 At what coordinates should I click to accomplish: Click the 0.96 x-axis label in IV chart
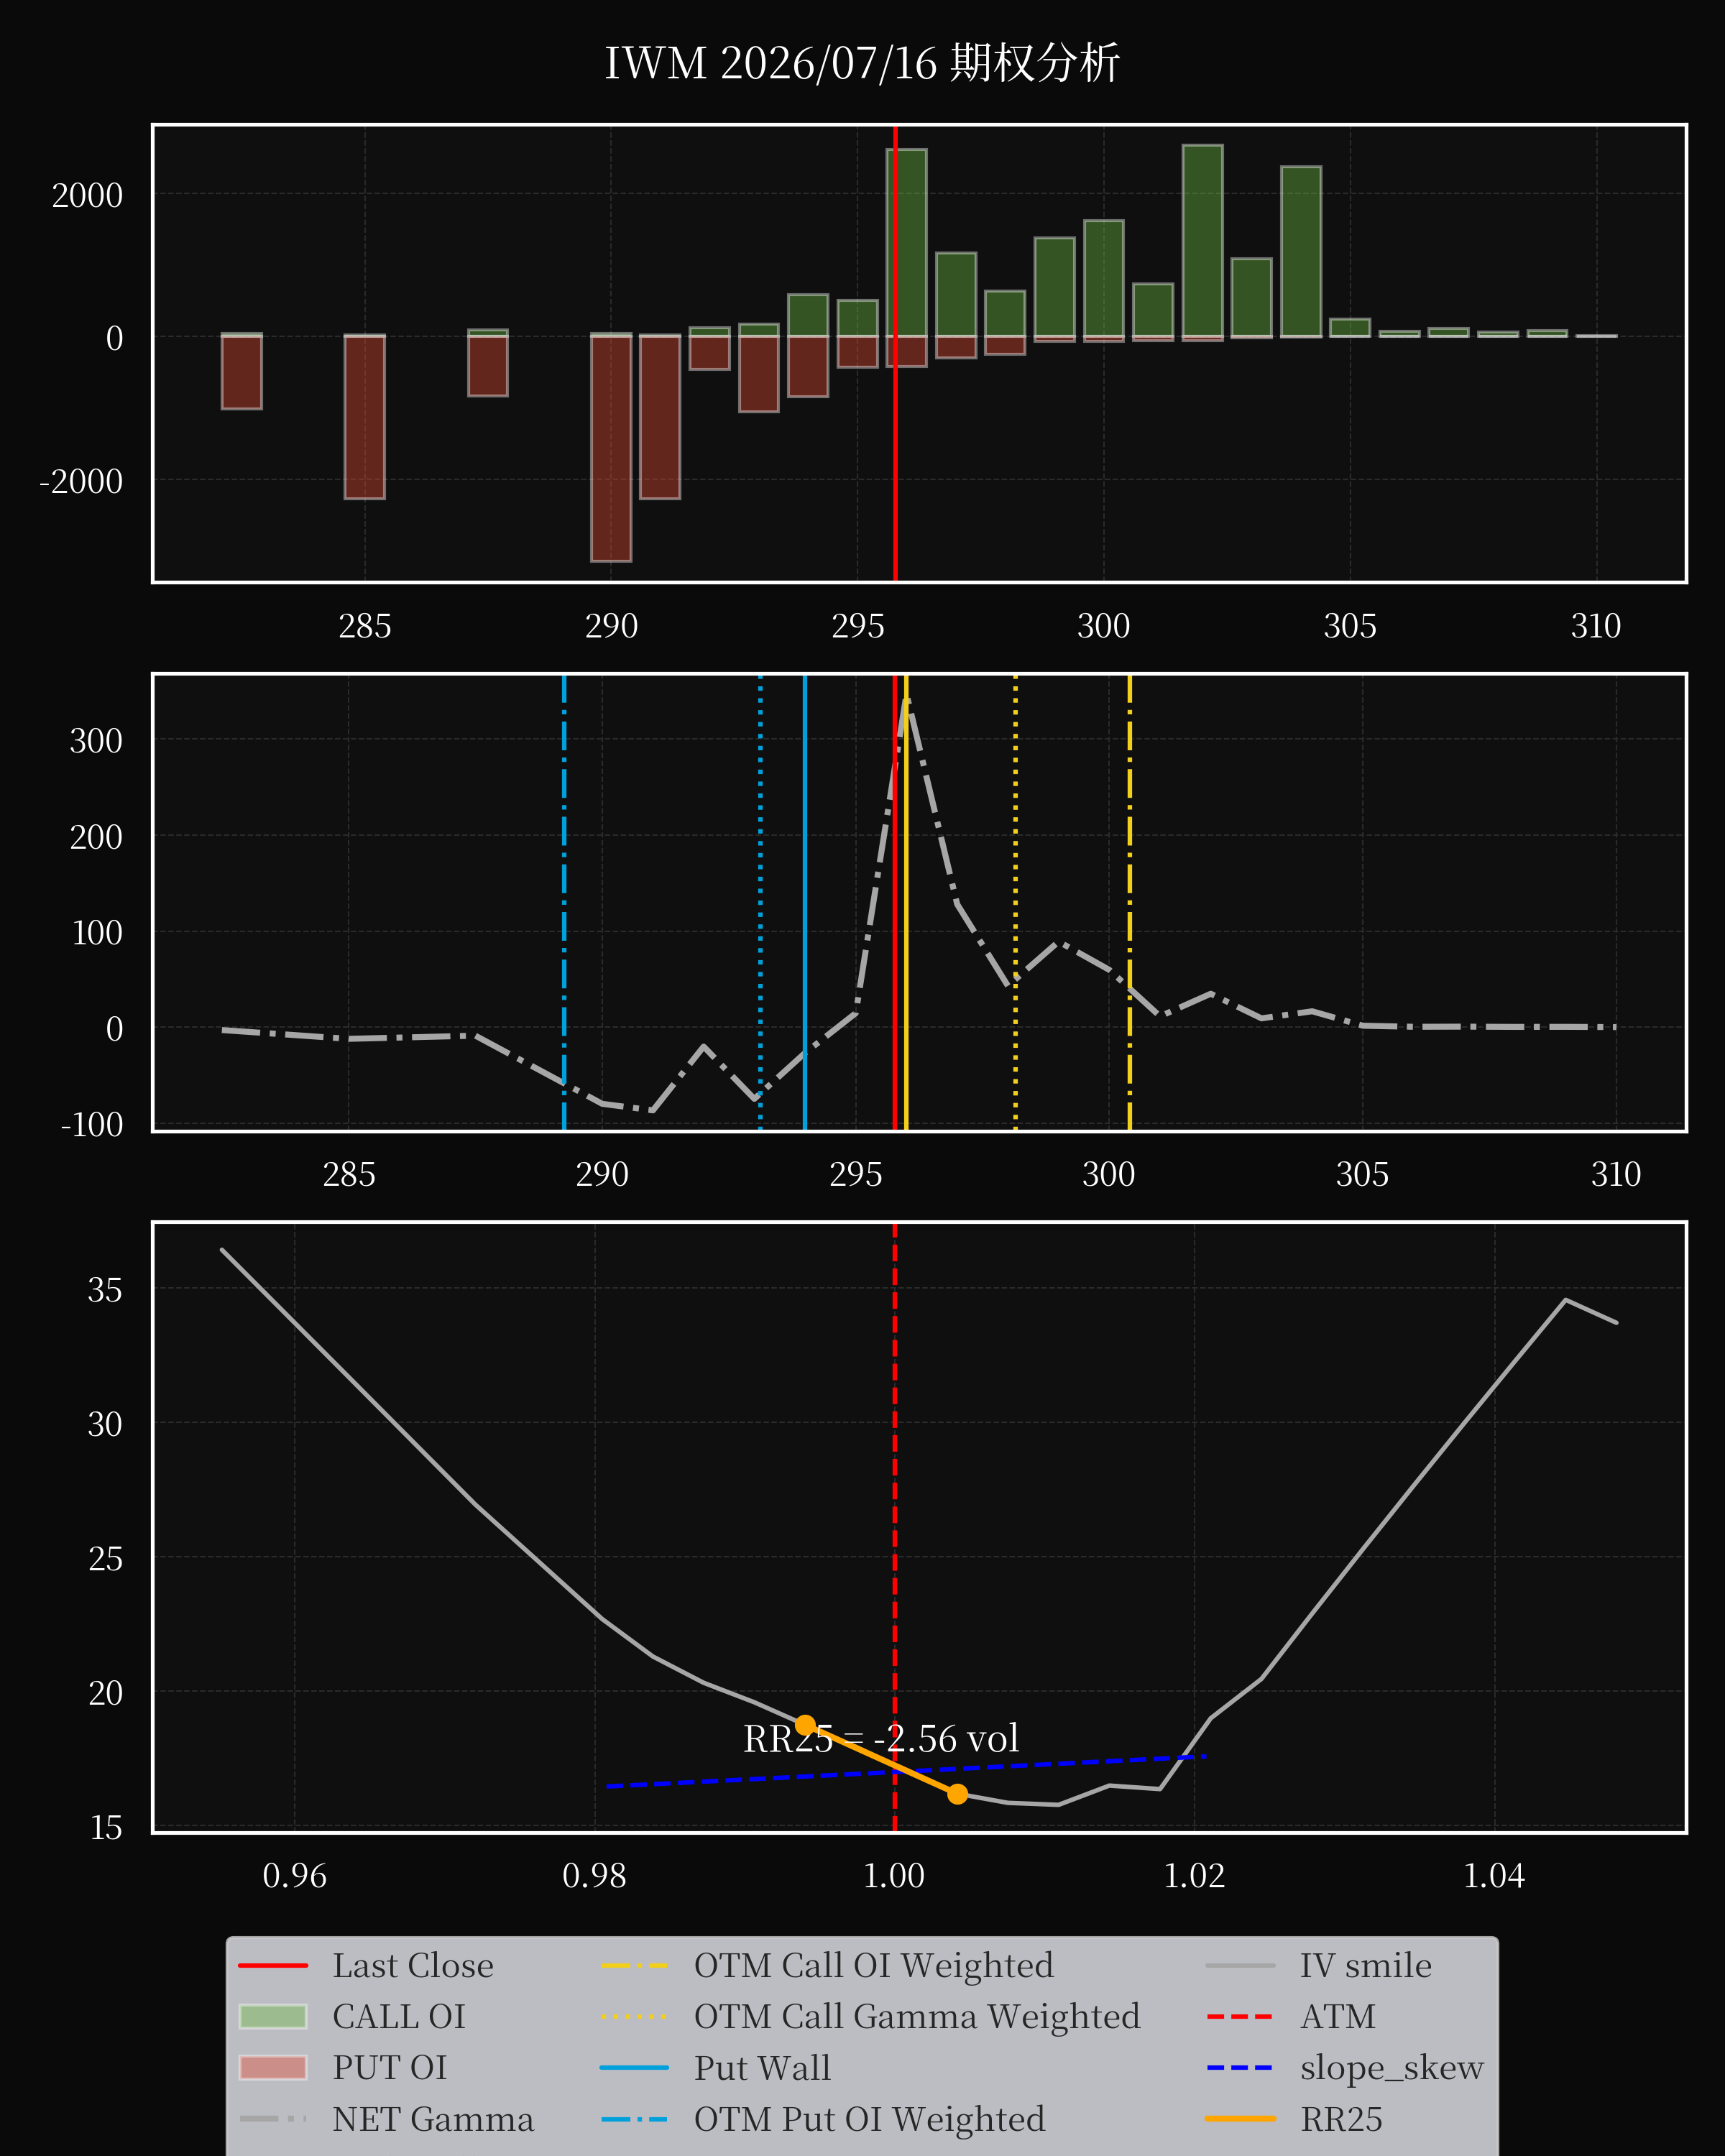294,1876
